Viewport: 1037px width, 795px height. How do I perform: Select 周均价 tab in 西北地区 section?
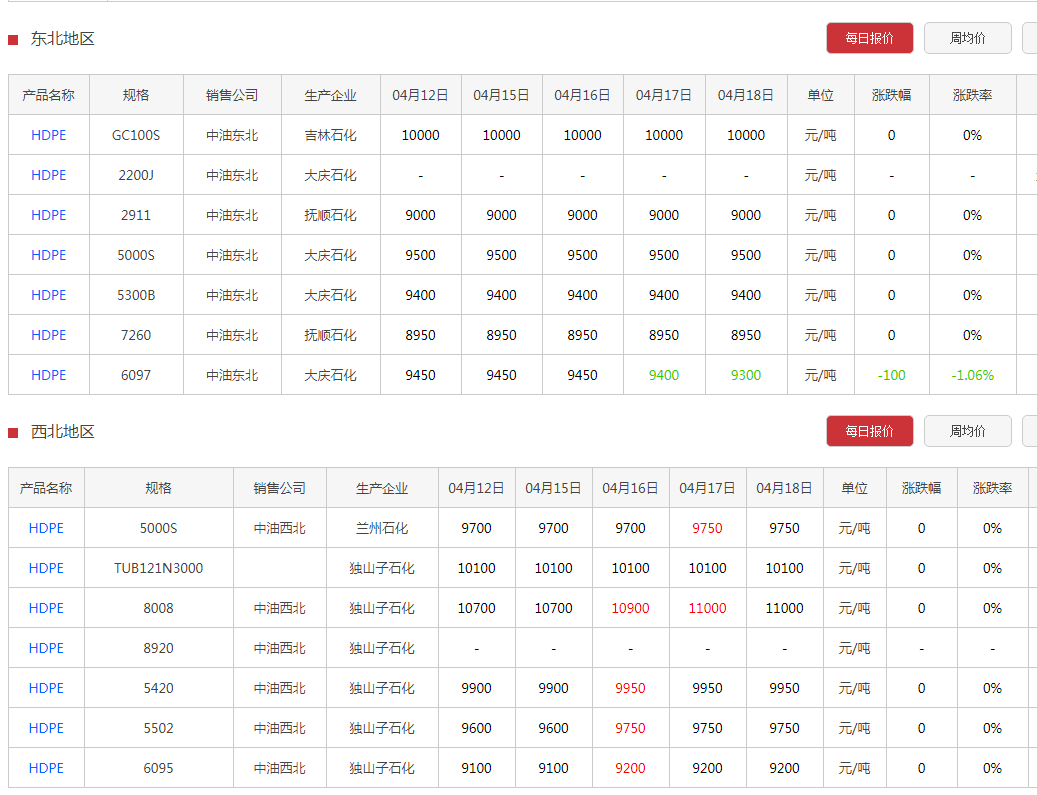(968, 431)
